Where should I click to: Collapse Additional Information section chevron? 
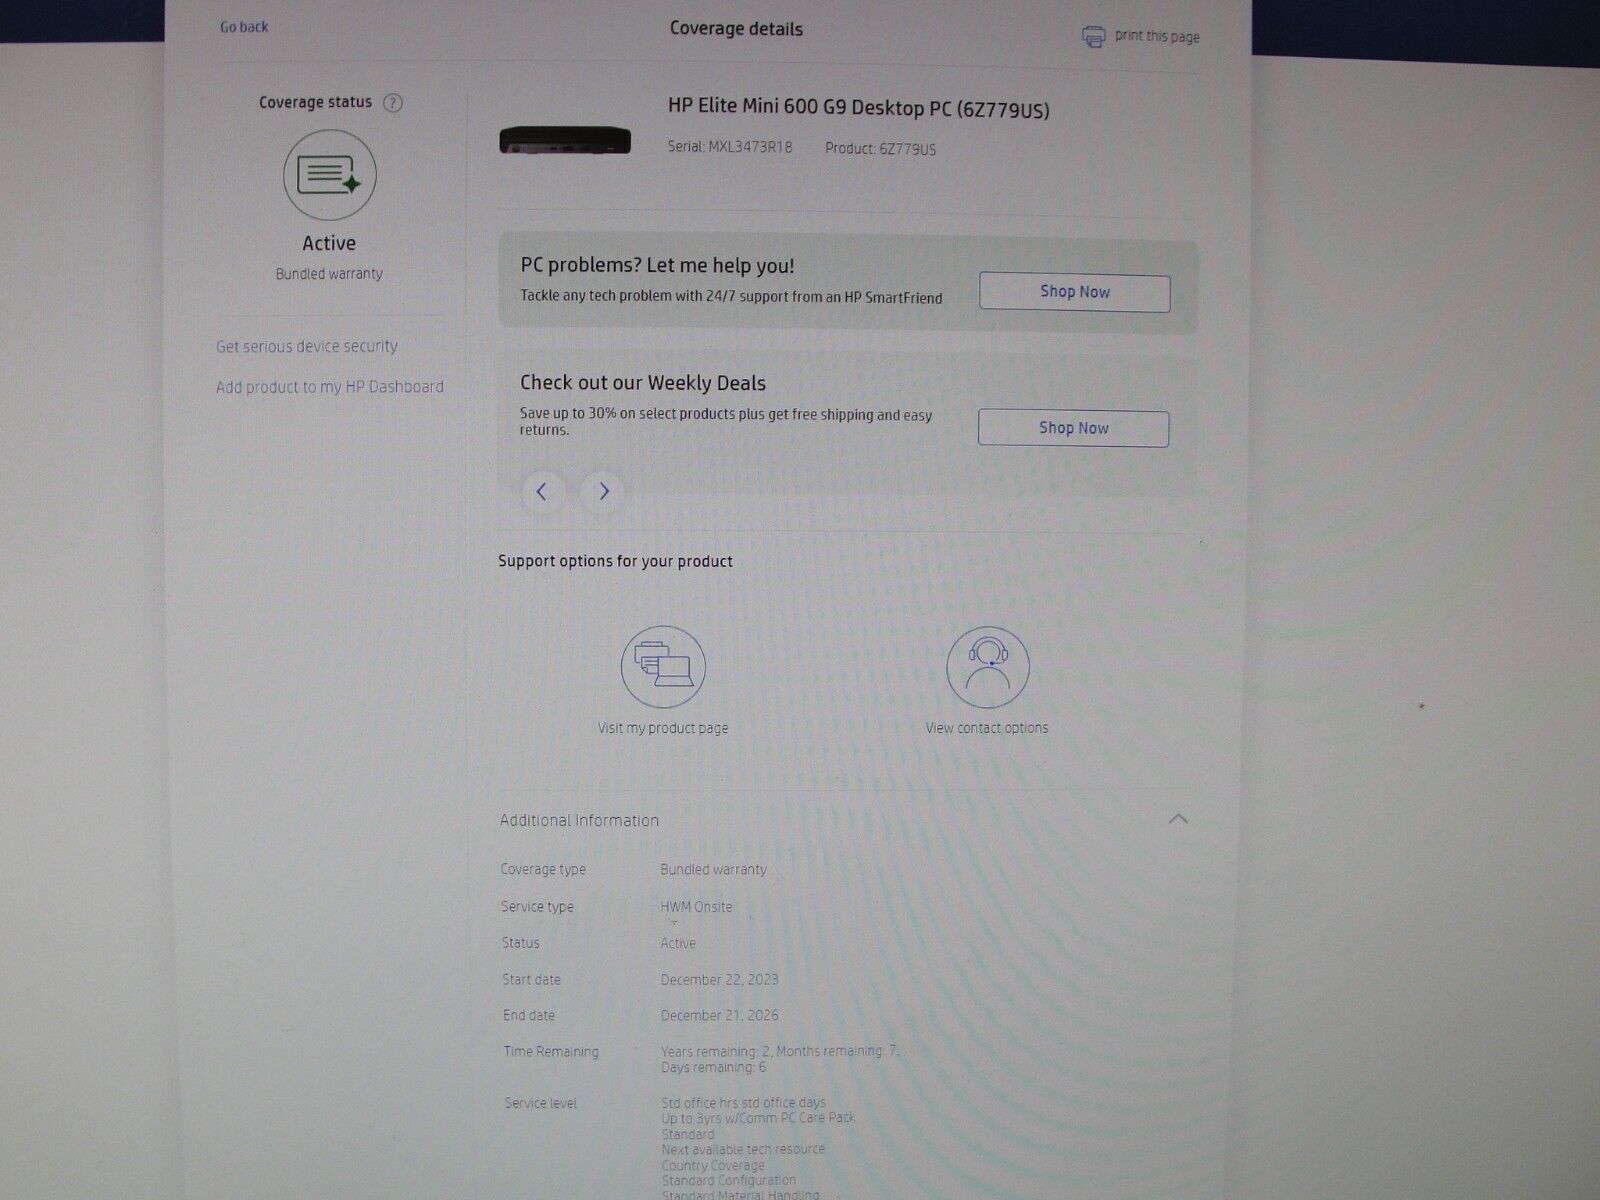[x=1178, y=819]
